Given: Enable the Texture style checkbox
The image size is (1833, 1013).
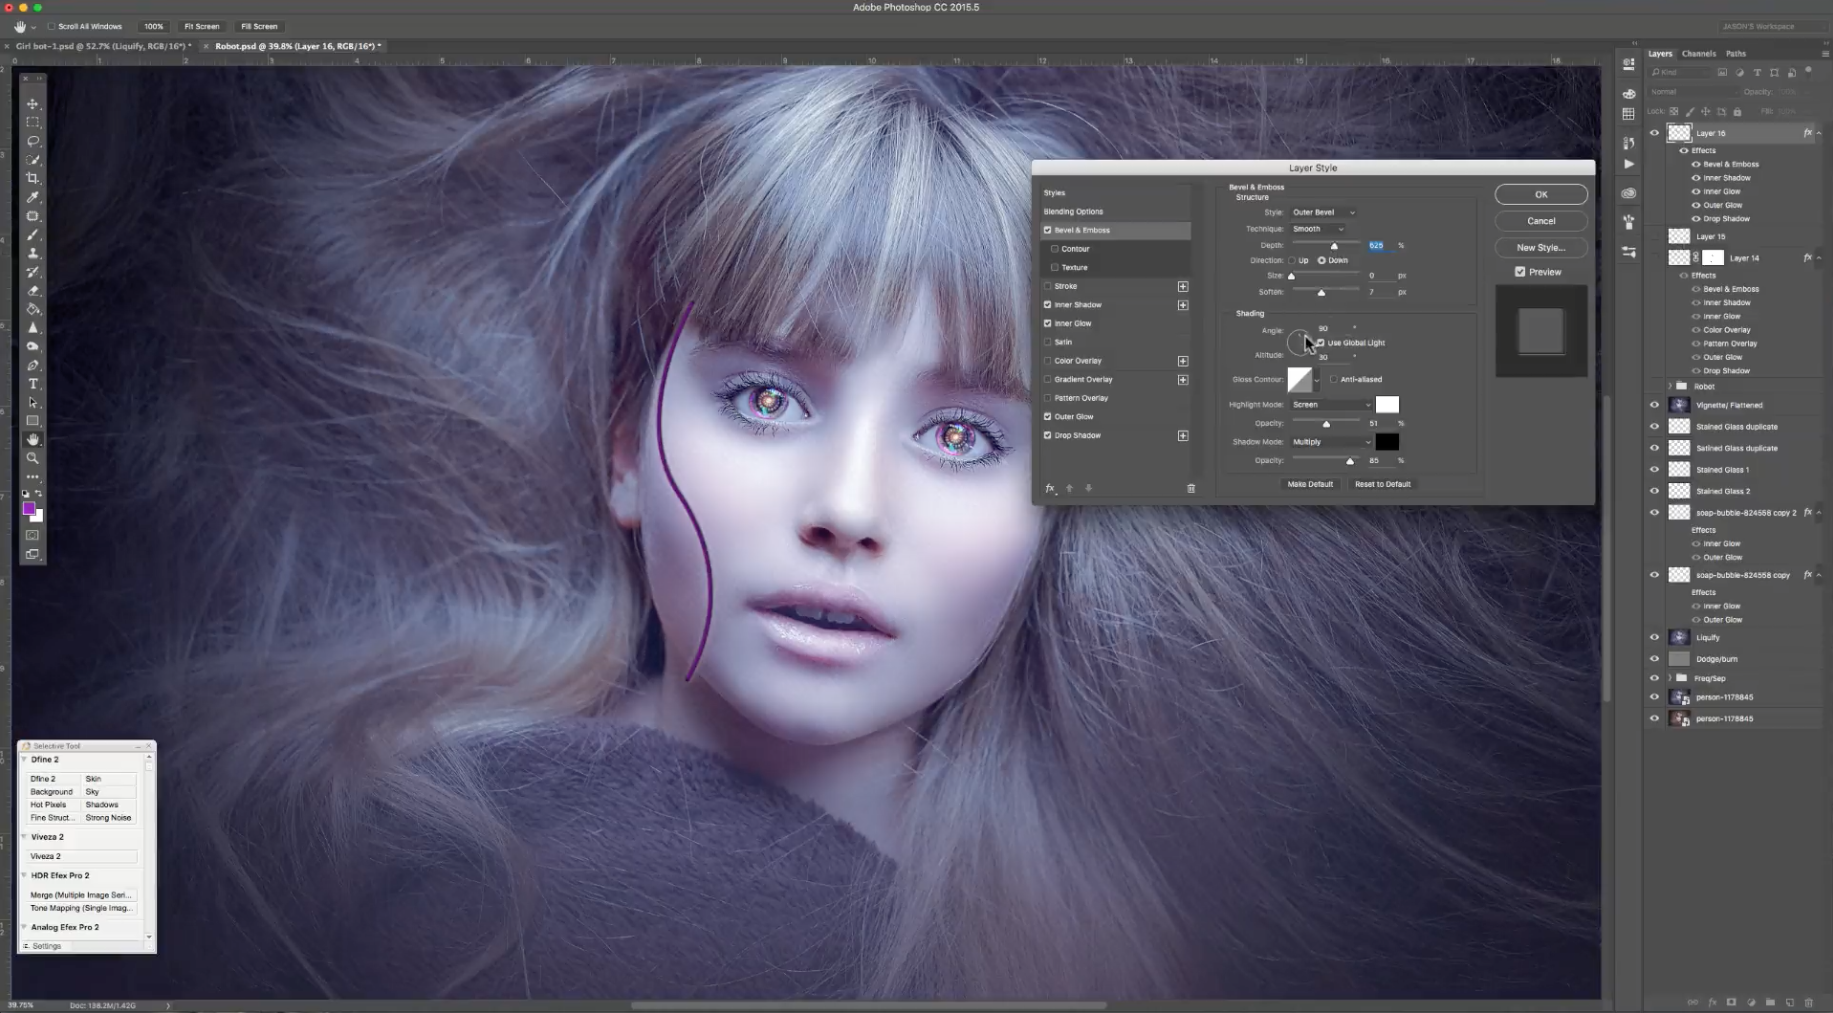Looking at the screenshot, I should click(x=1055, y=267).
